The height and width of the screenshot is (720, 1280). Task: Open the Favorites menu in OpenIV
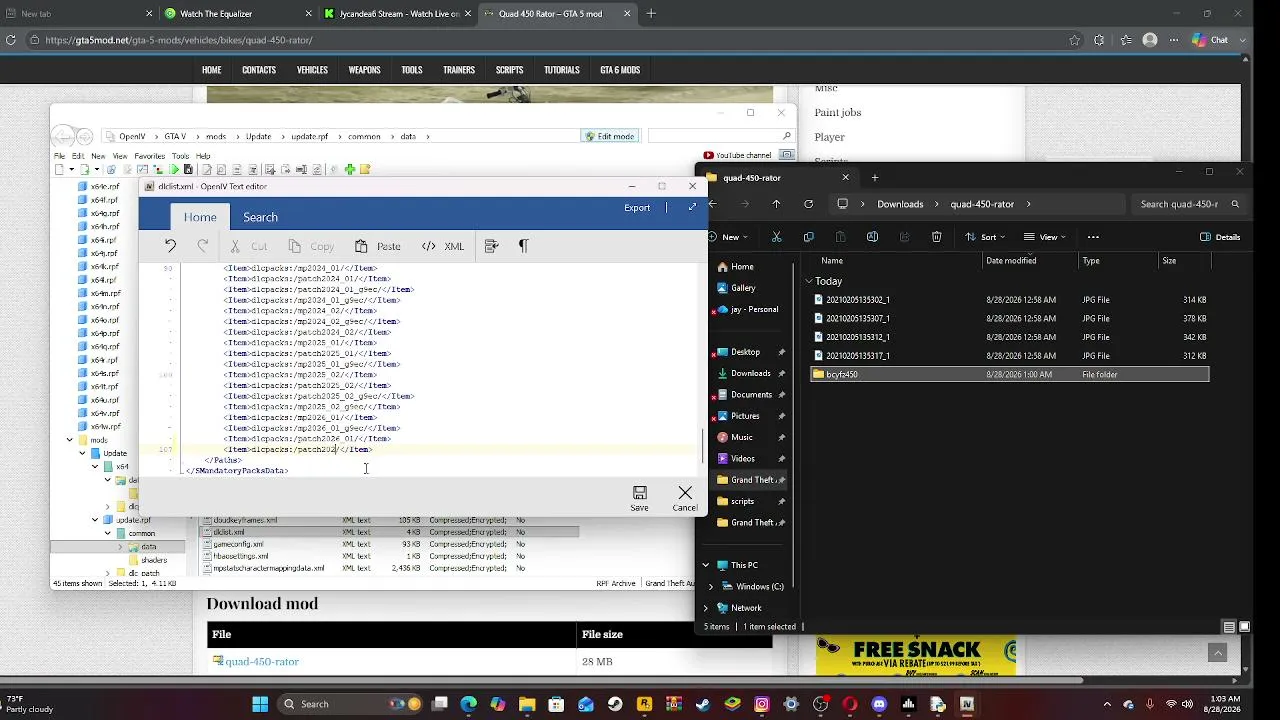pyautogui.click(x=149, y=156)
